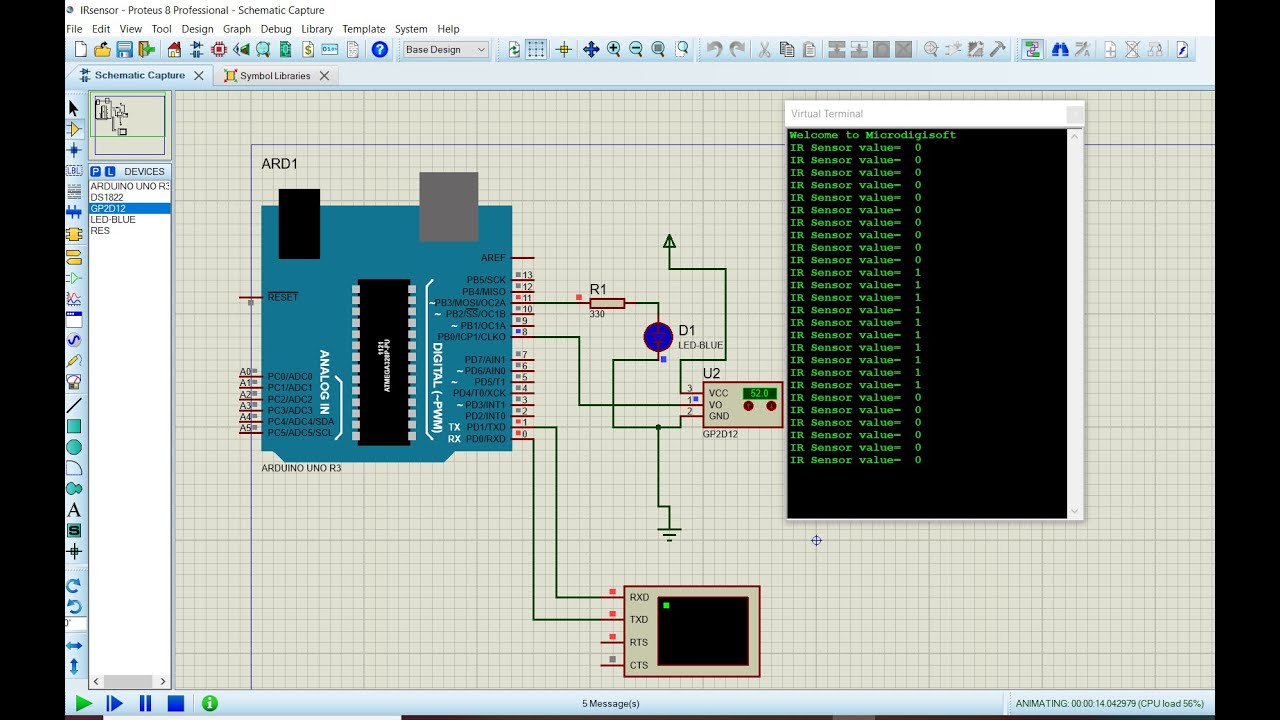Pause the running simulation
Viewport: 1280px width, 720px height.
click(x=145, y=704)
